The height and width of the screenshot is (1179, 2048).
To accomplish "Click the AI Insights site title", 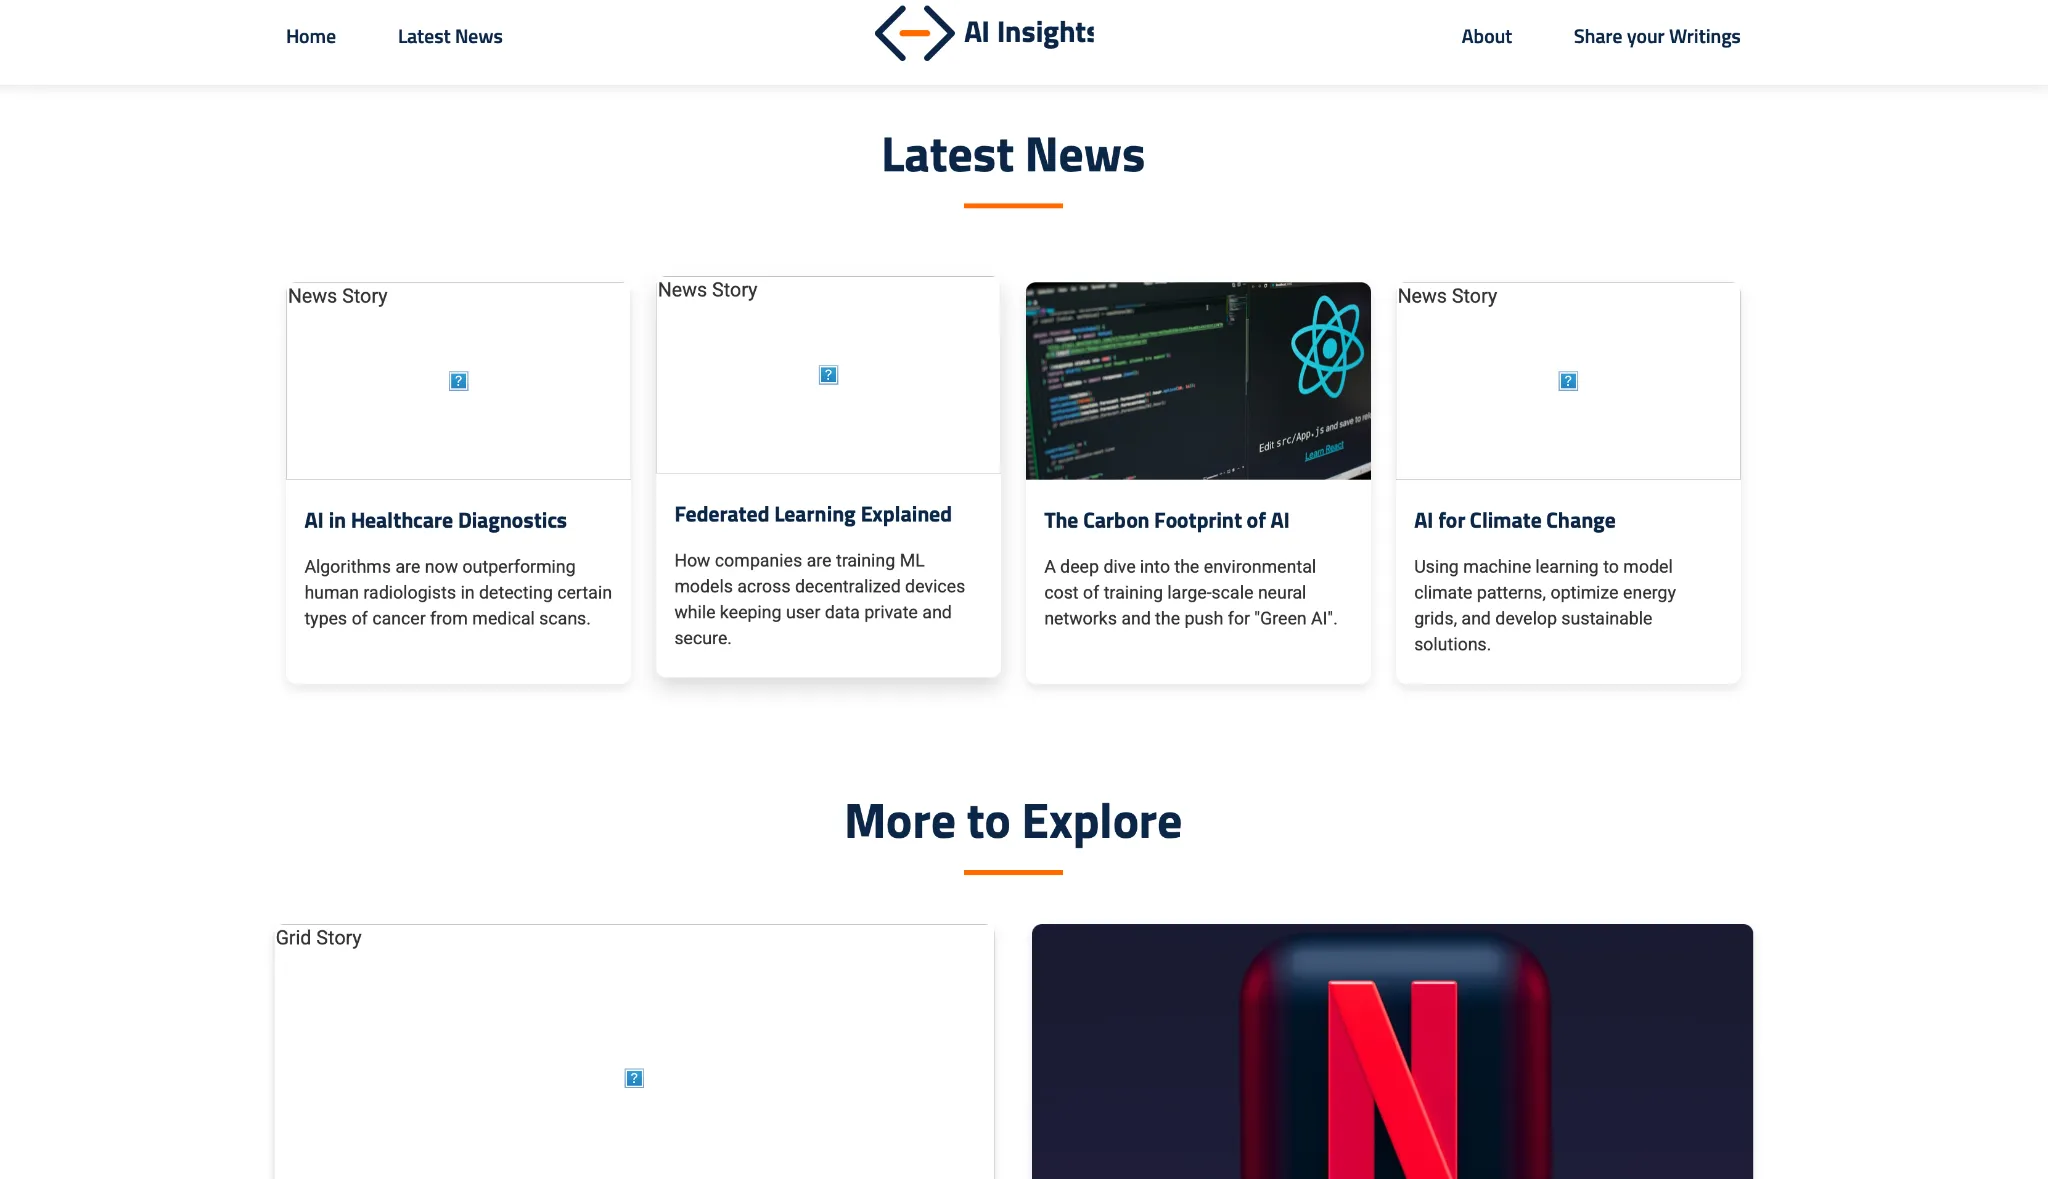I will click(1029, 33).
